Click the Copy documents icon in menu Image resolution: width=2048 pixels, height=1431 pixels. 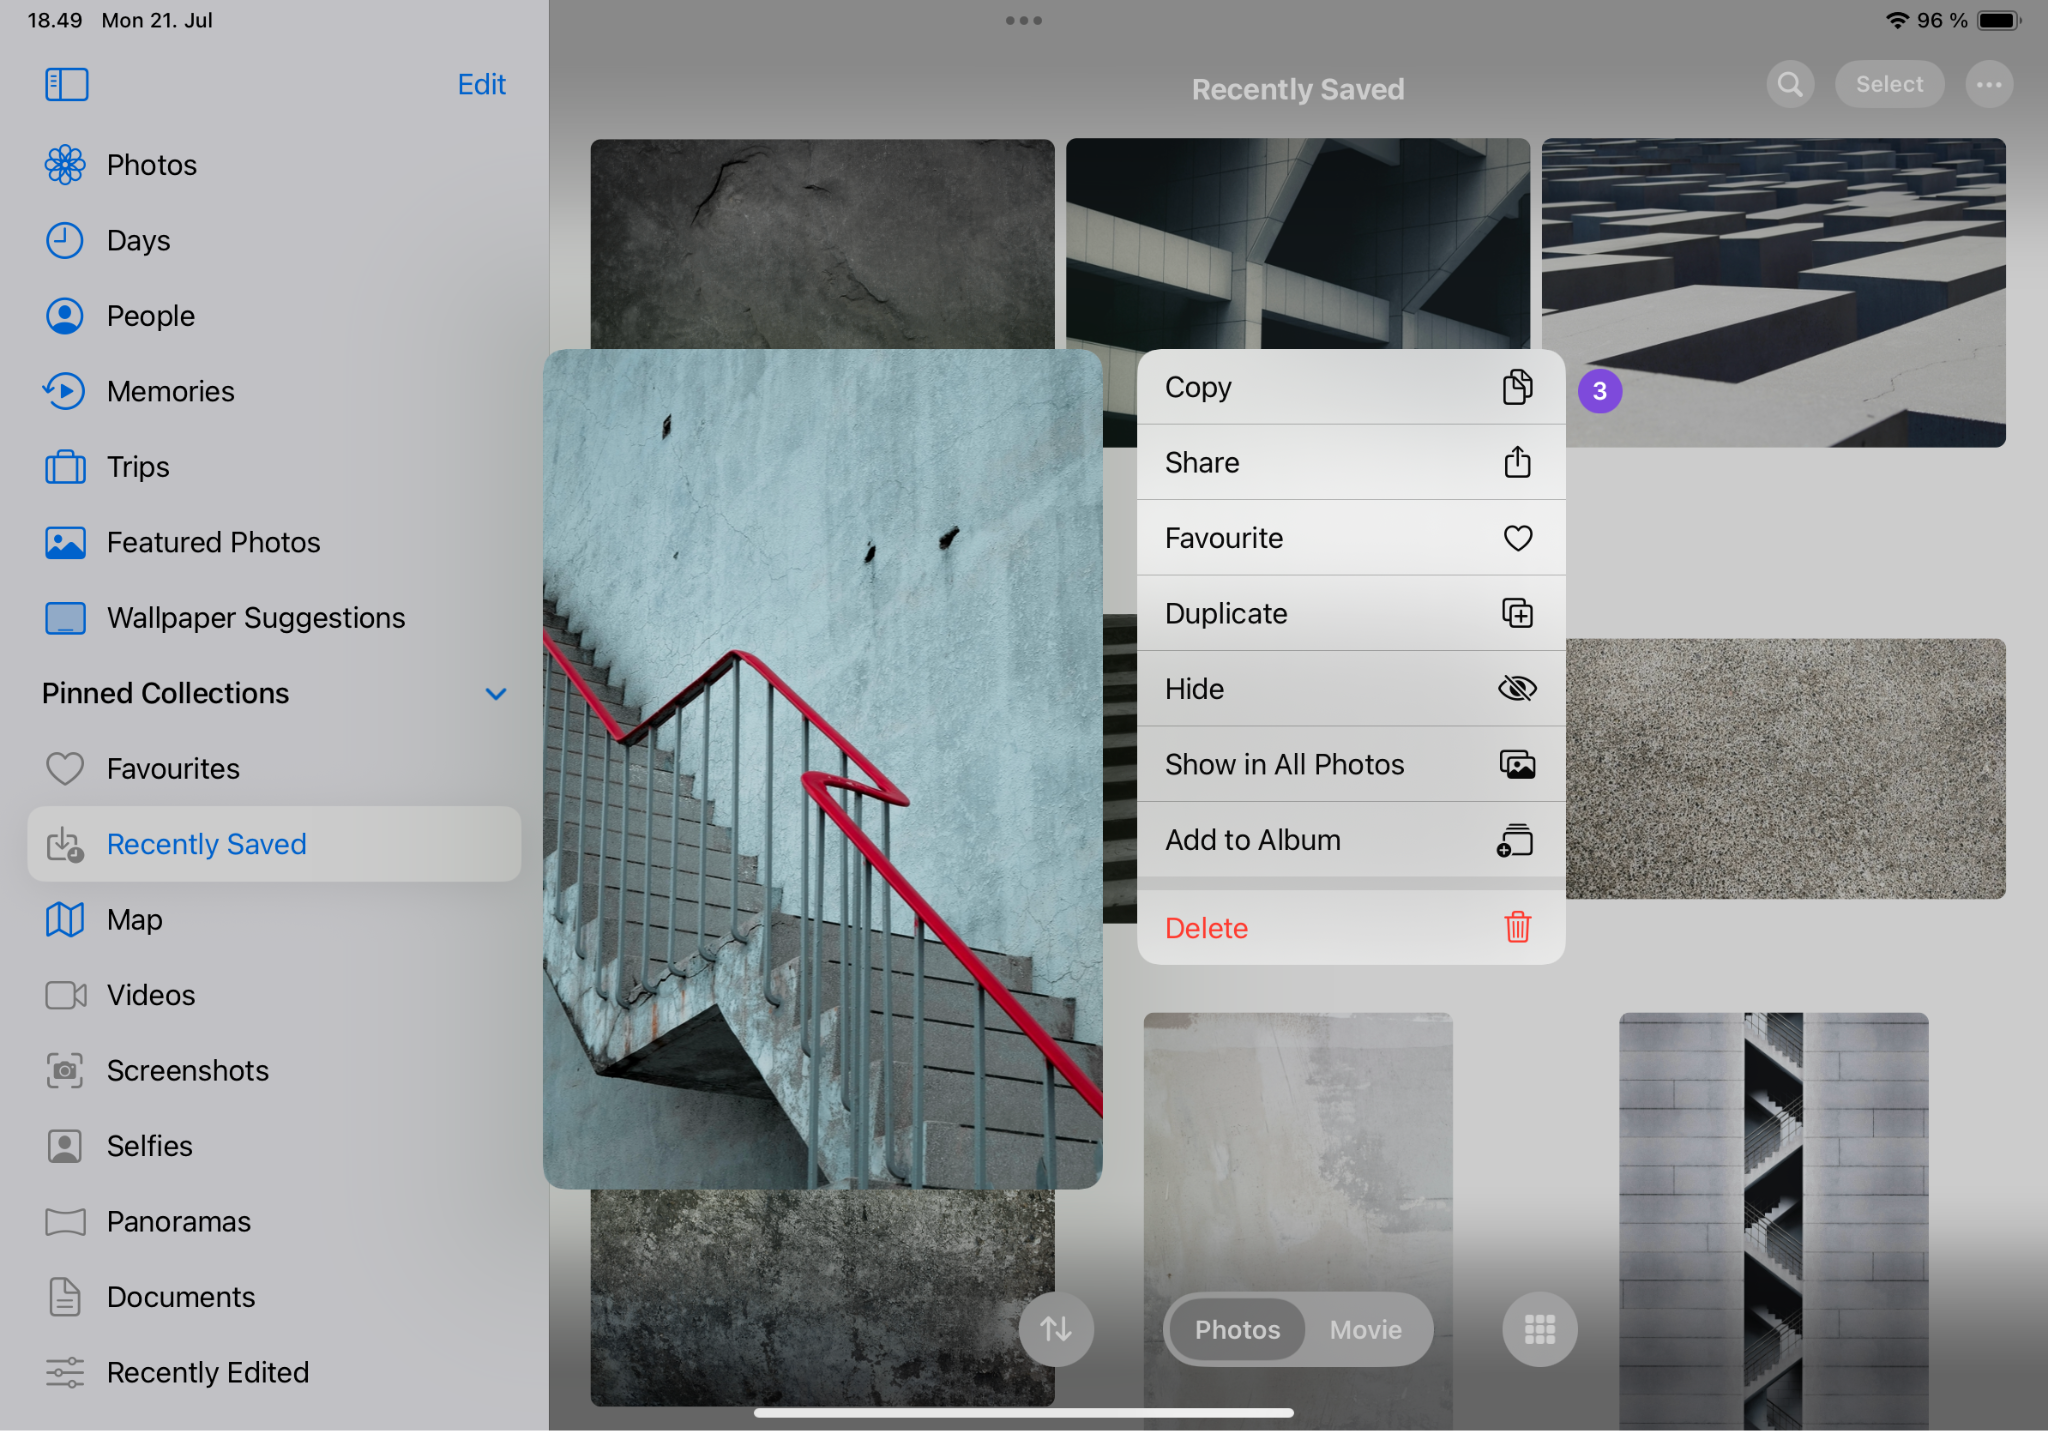click(1517, 387)
